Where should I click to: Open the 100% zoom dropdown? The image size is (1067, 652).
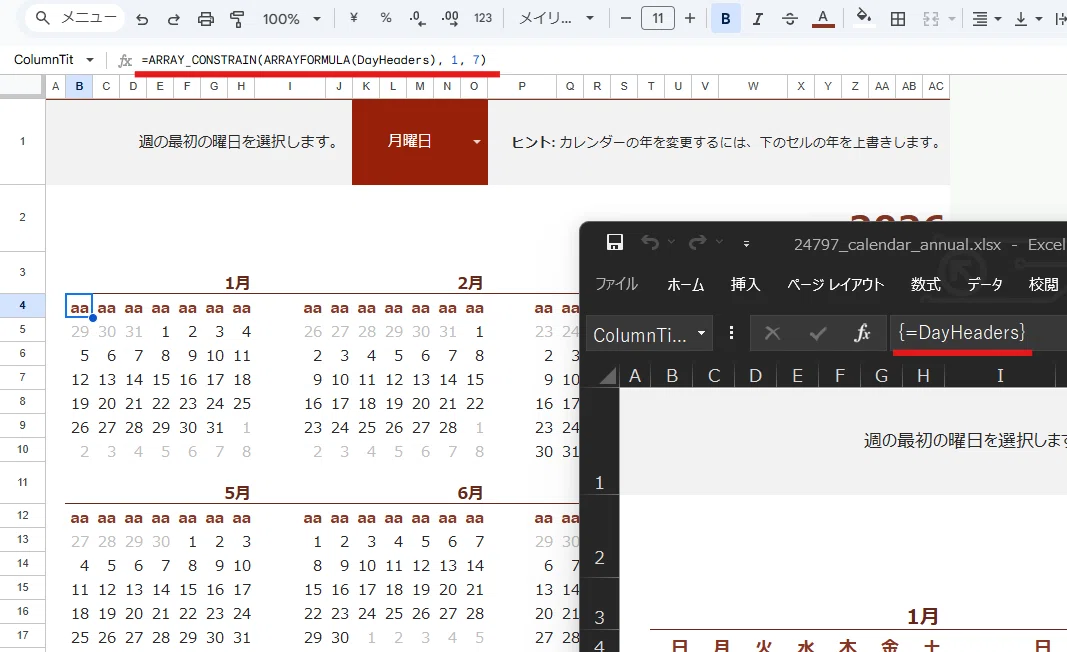click(x=291, y=19)
